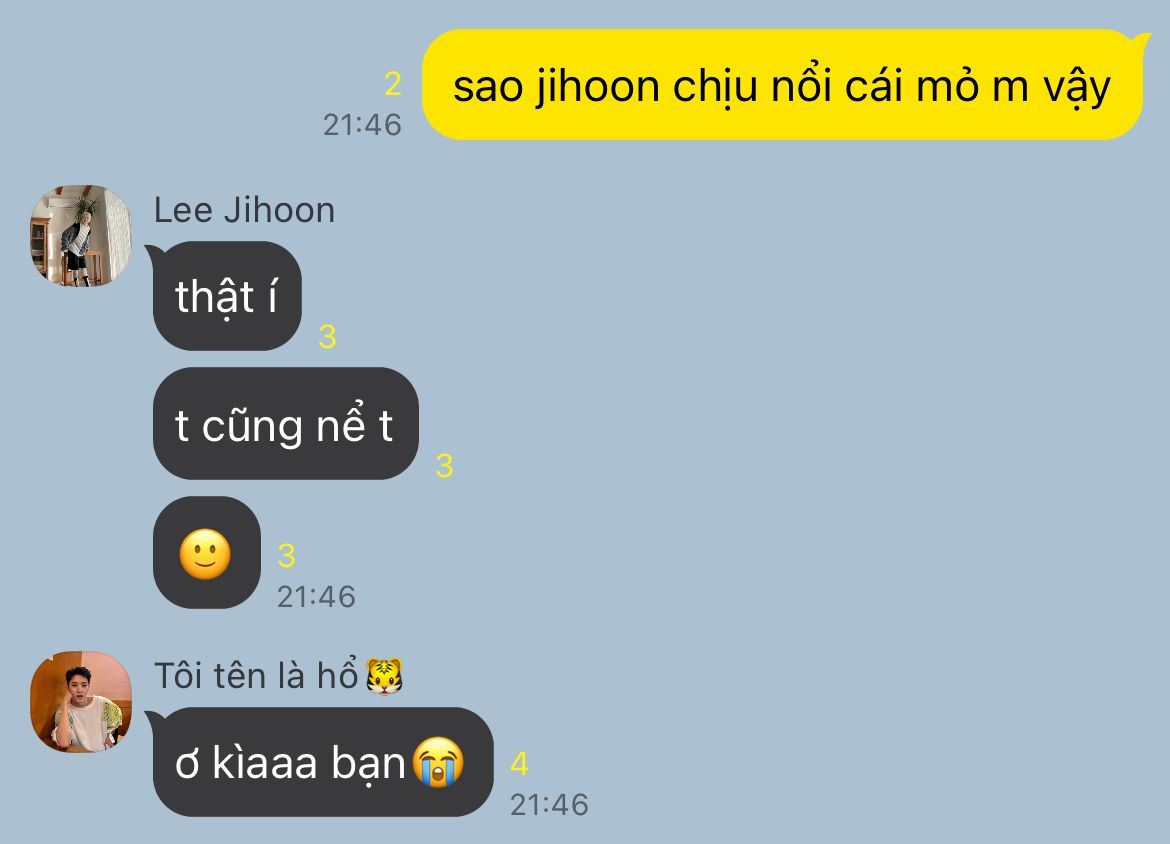
Task: Click the 21:46 timestamp by yellow message
Action: tap(362, 125)
